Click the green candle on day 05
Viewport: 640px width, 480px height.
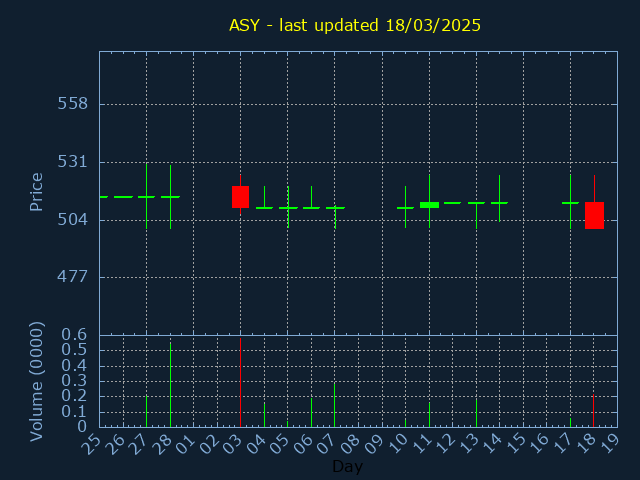(x=288, y=207)
